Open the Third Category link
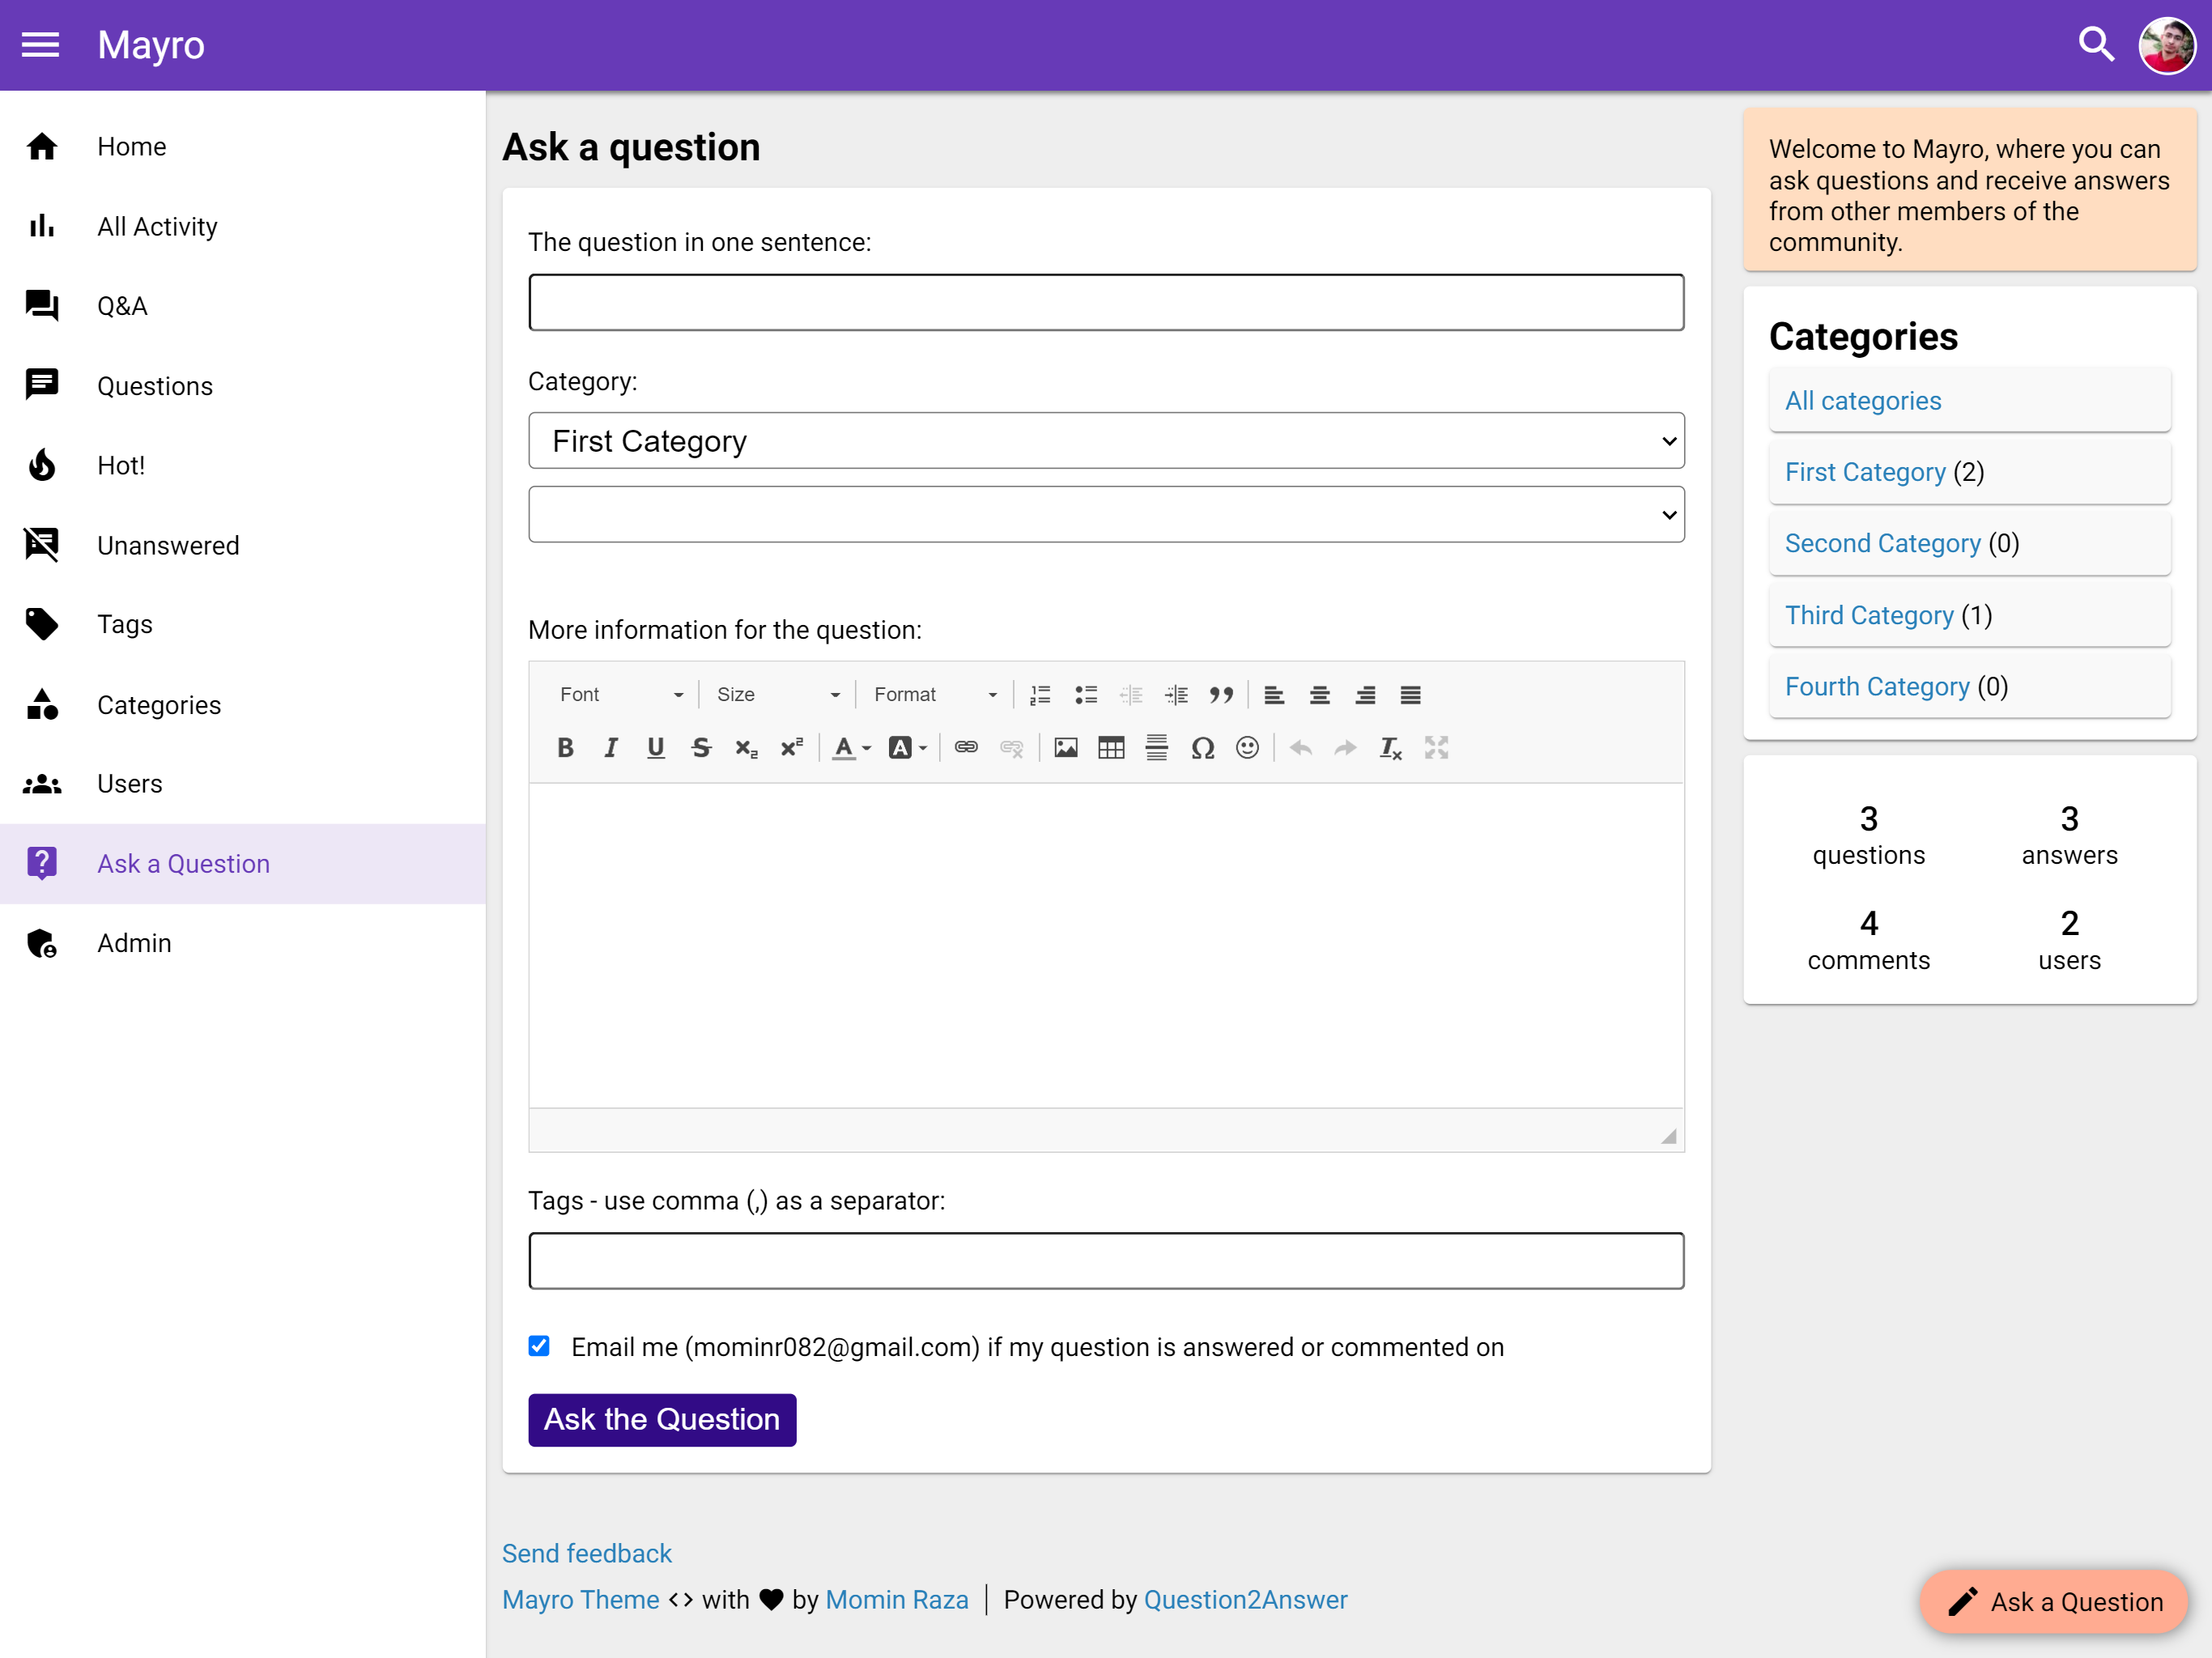The image size is (2212, 1658). [x=1869, y=615]
